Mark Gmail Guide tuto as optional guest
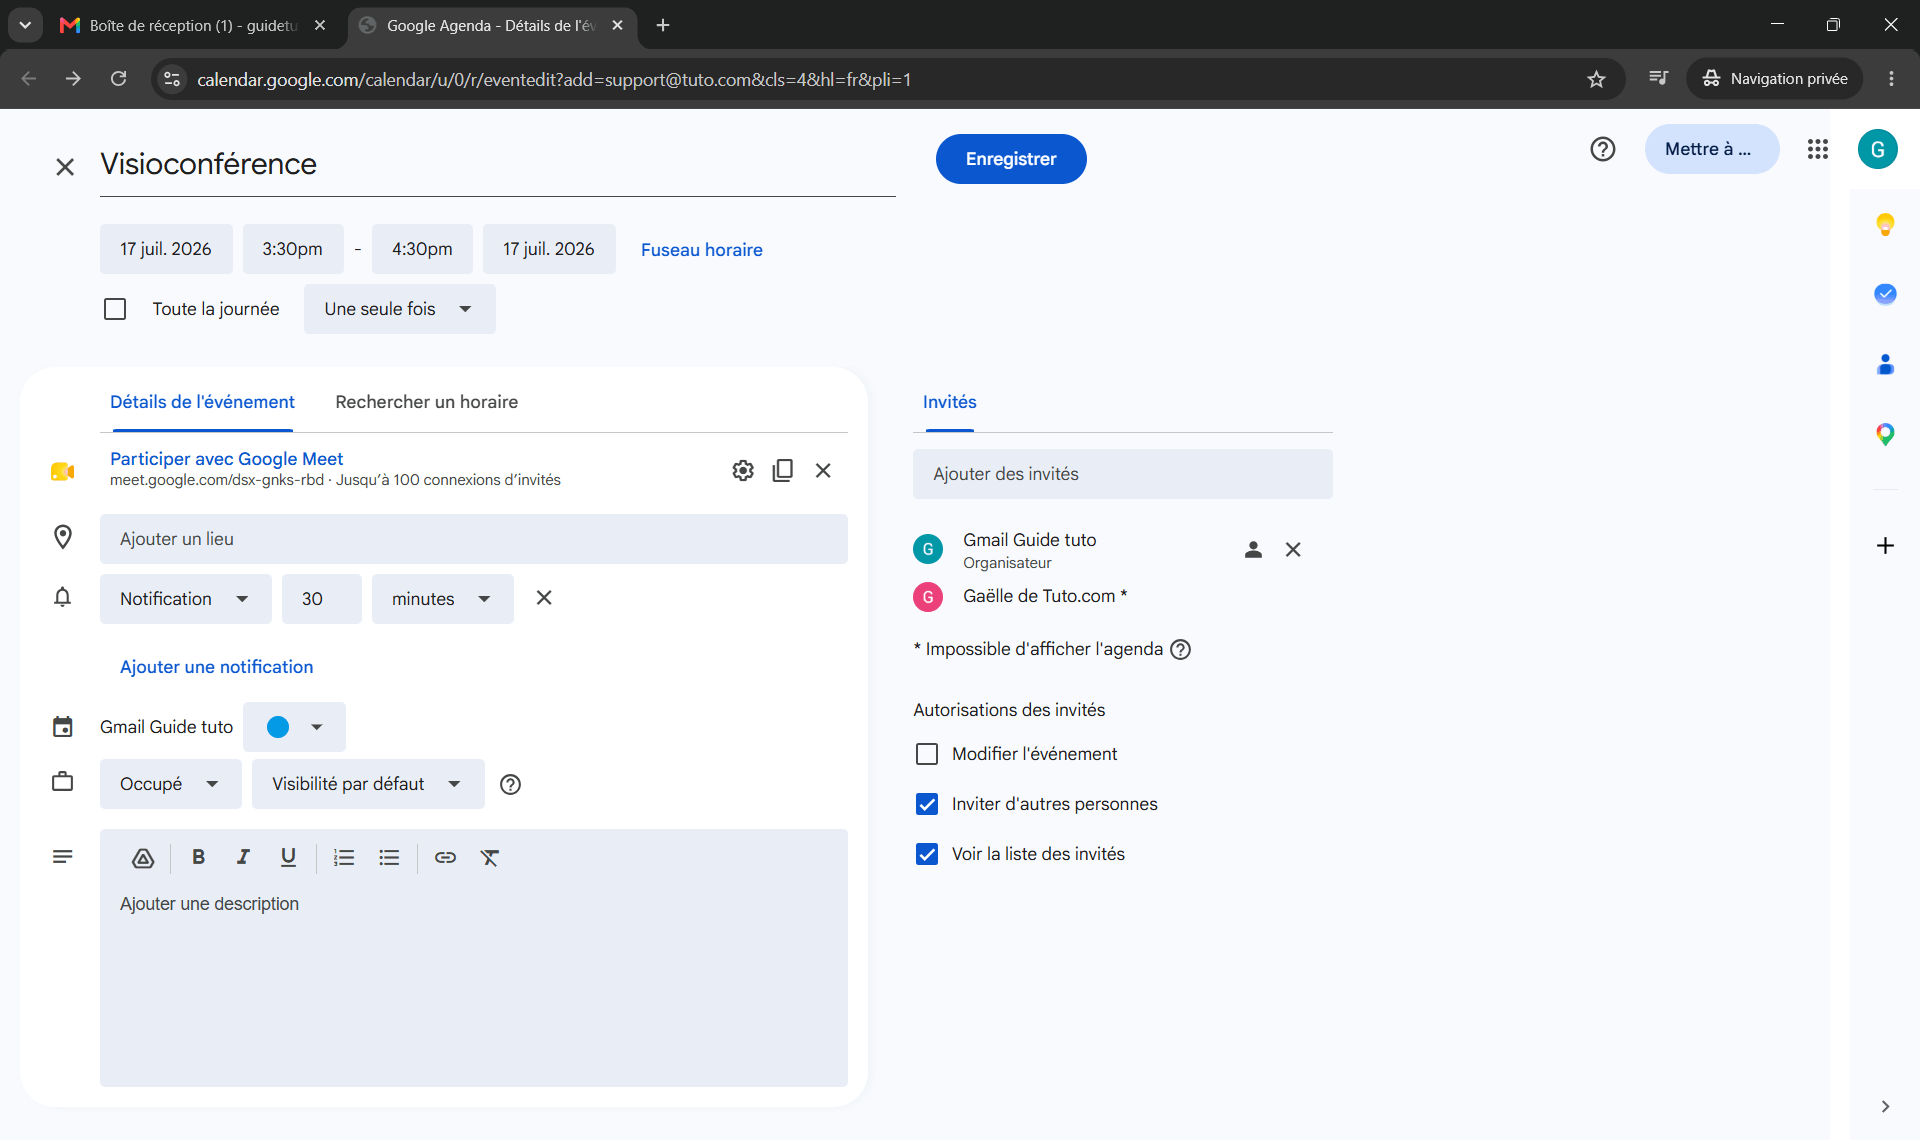This screenshot has height=1140, width=1920. click(x=1253, y=549)
